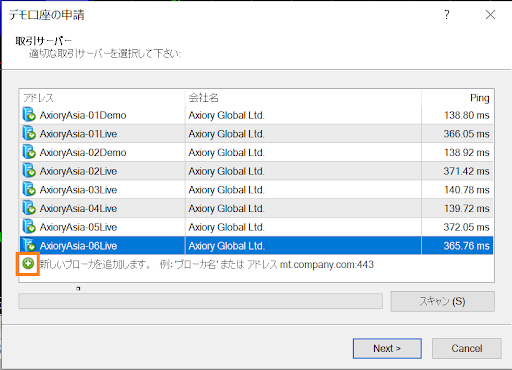
Task: Click the 139.72 ms ping value
Action: click(466, 209)
